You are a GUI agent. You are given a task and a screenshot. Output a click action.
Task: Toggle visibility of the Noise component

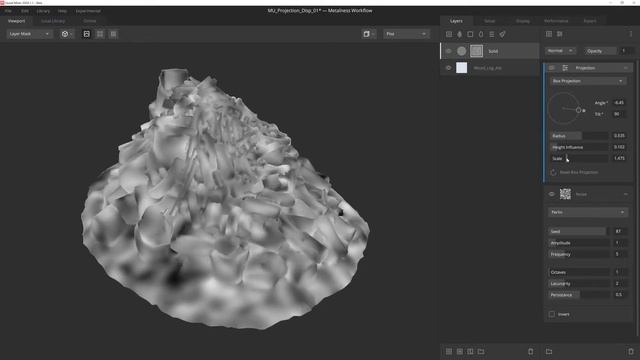click(x=552, y=194)
